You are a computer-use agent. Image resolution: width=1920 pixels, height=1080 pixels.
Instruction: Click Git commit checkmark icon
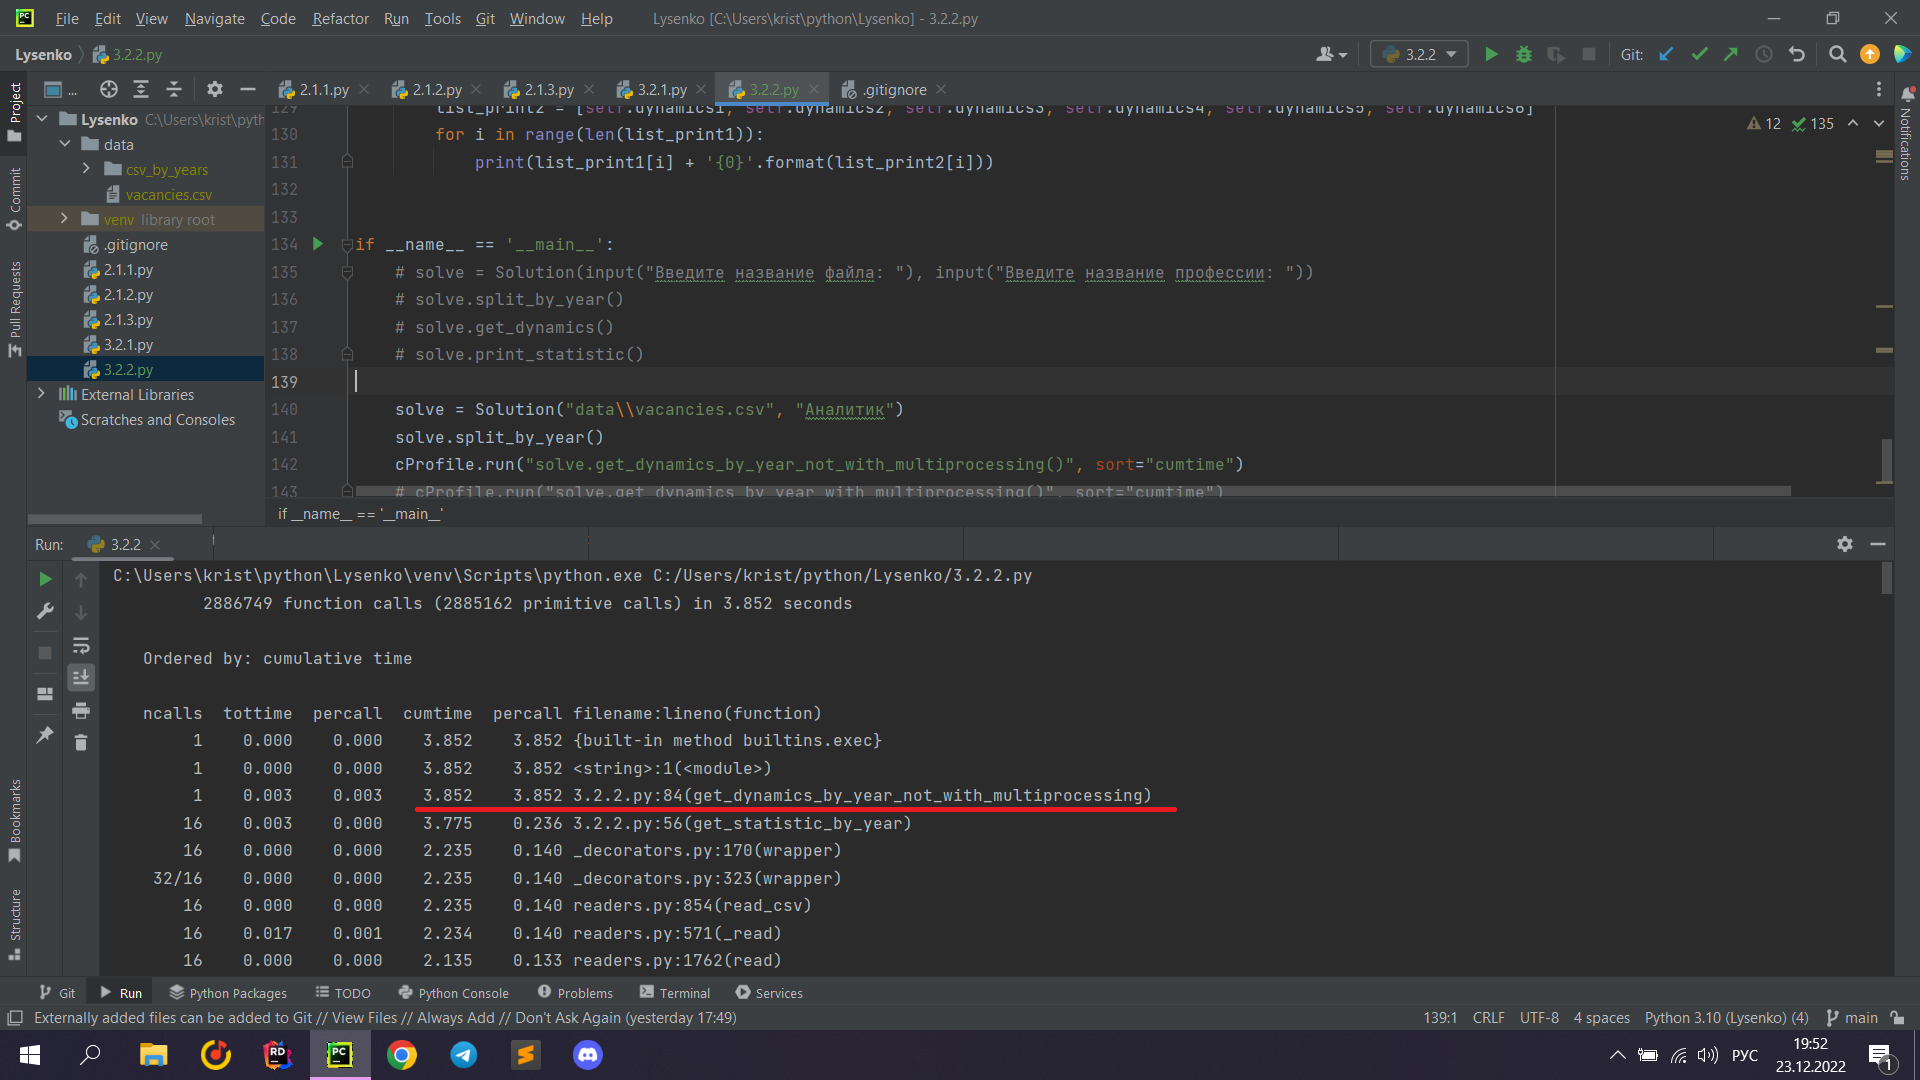(x=1699, y=54)
